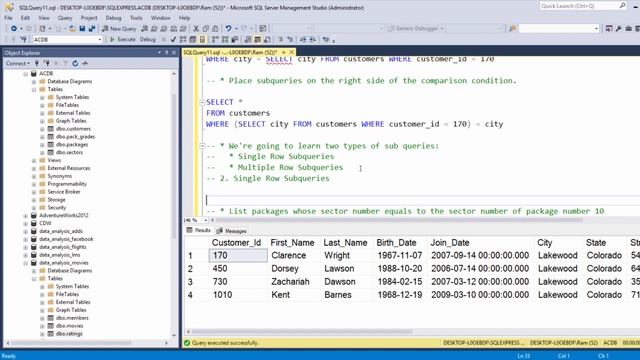
Task: Select the Results tab
Action: click(x=199, y=231)
